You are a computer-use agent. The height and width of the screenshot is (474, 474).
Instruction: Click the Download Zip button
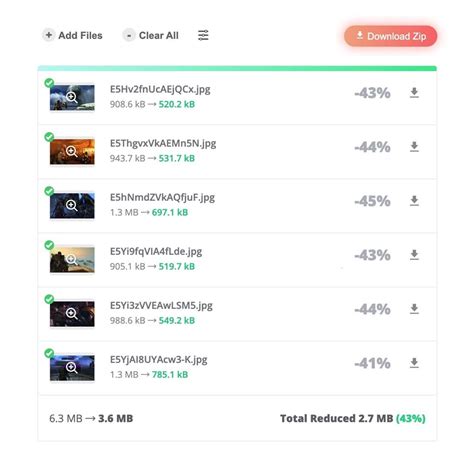pyautogui.click(x=390, y=36)
